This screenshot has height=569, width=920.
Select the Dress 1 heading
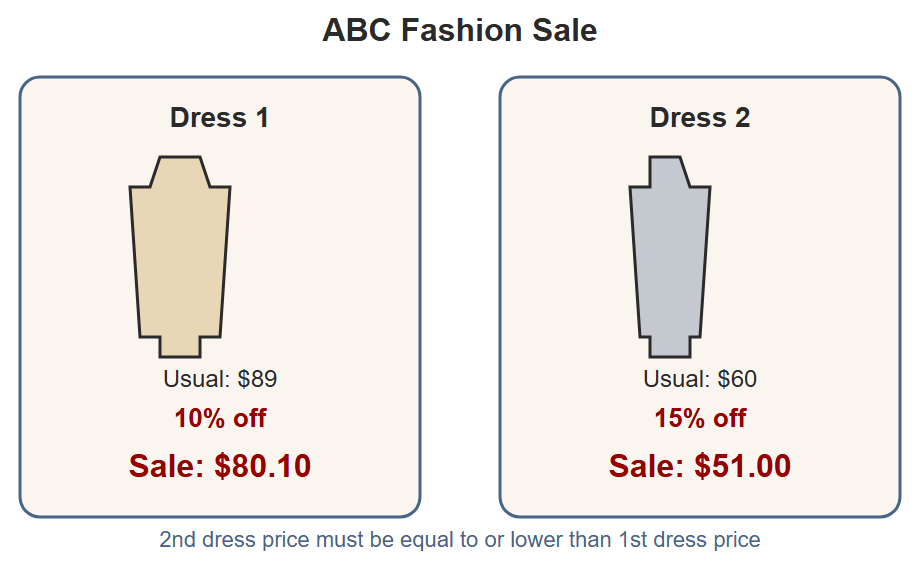(x=219, y=117)
